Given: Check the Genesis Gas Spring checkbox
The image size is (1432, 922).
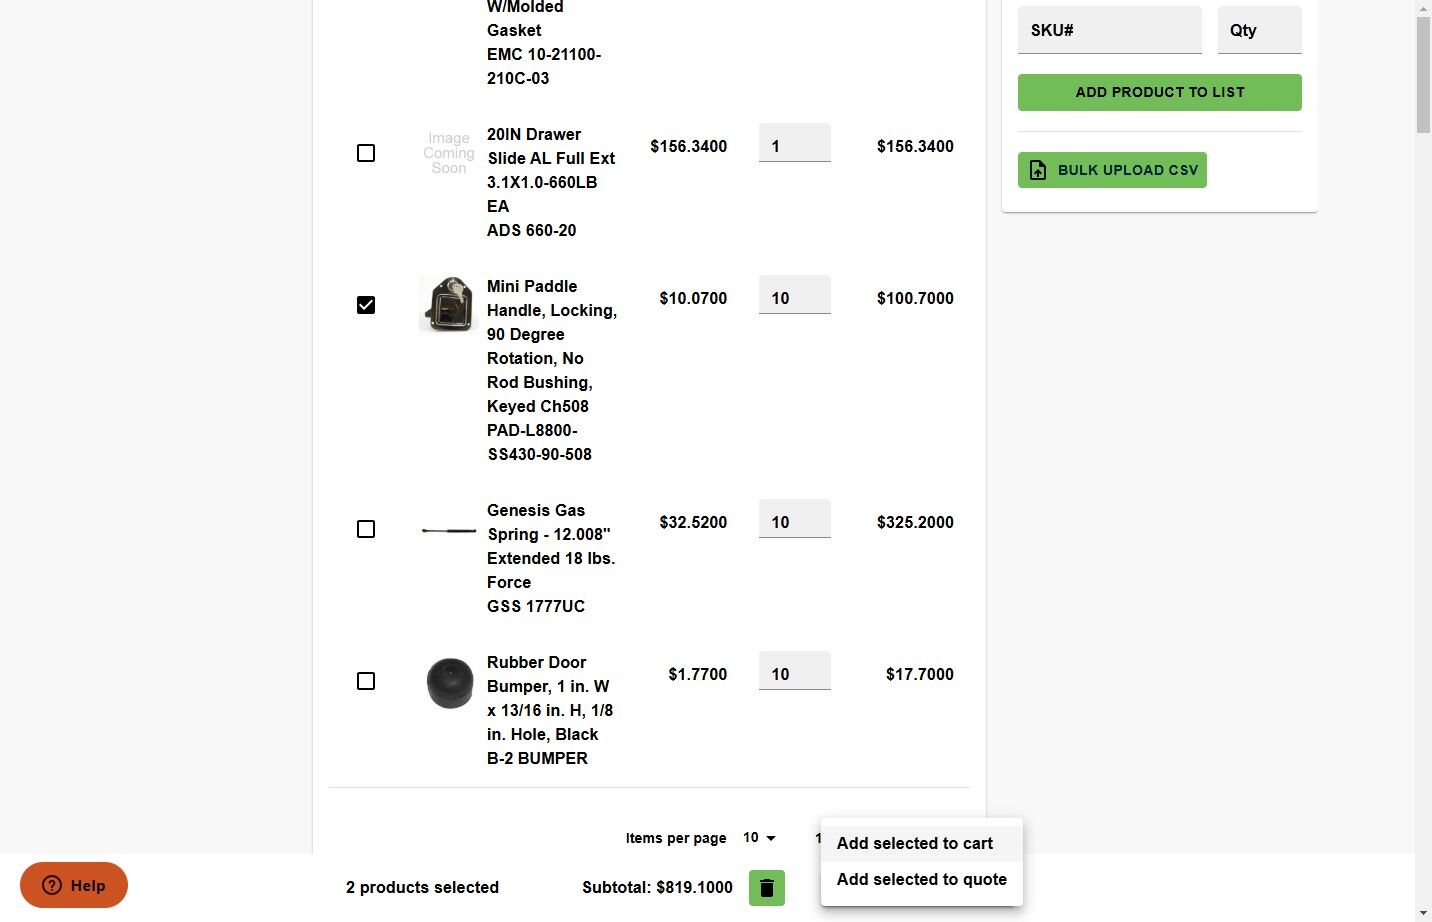Looking at the screenshot, I should (x=366, y=529).
